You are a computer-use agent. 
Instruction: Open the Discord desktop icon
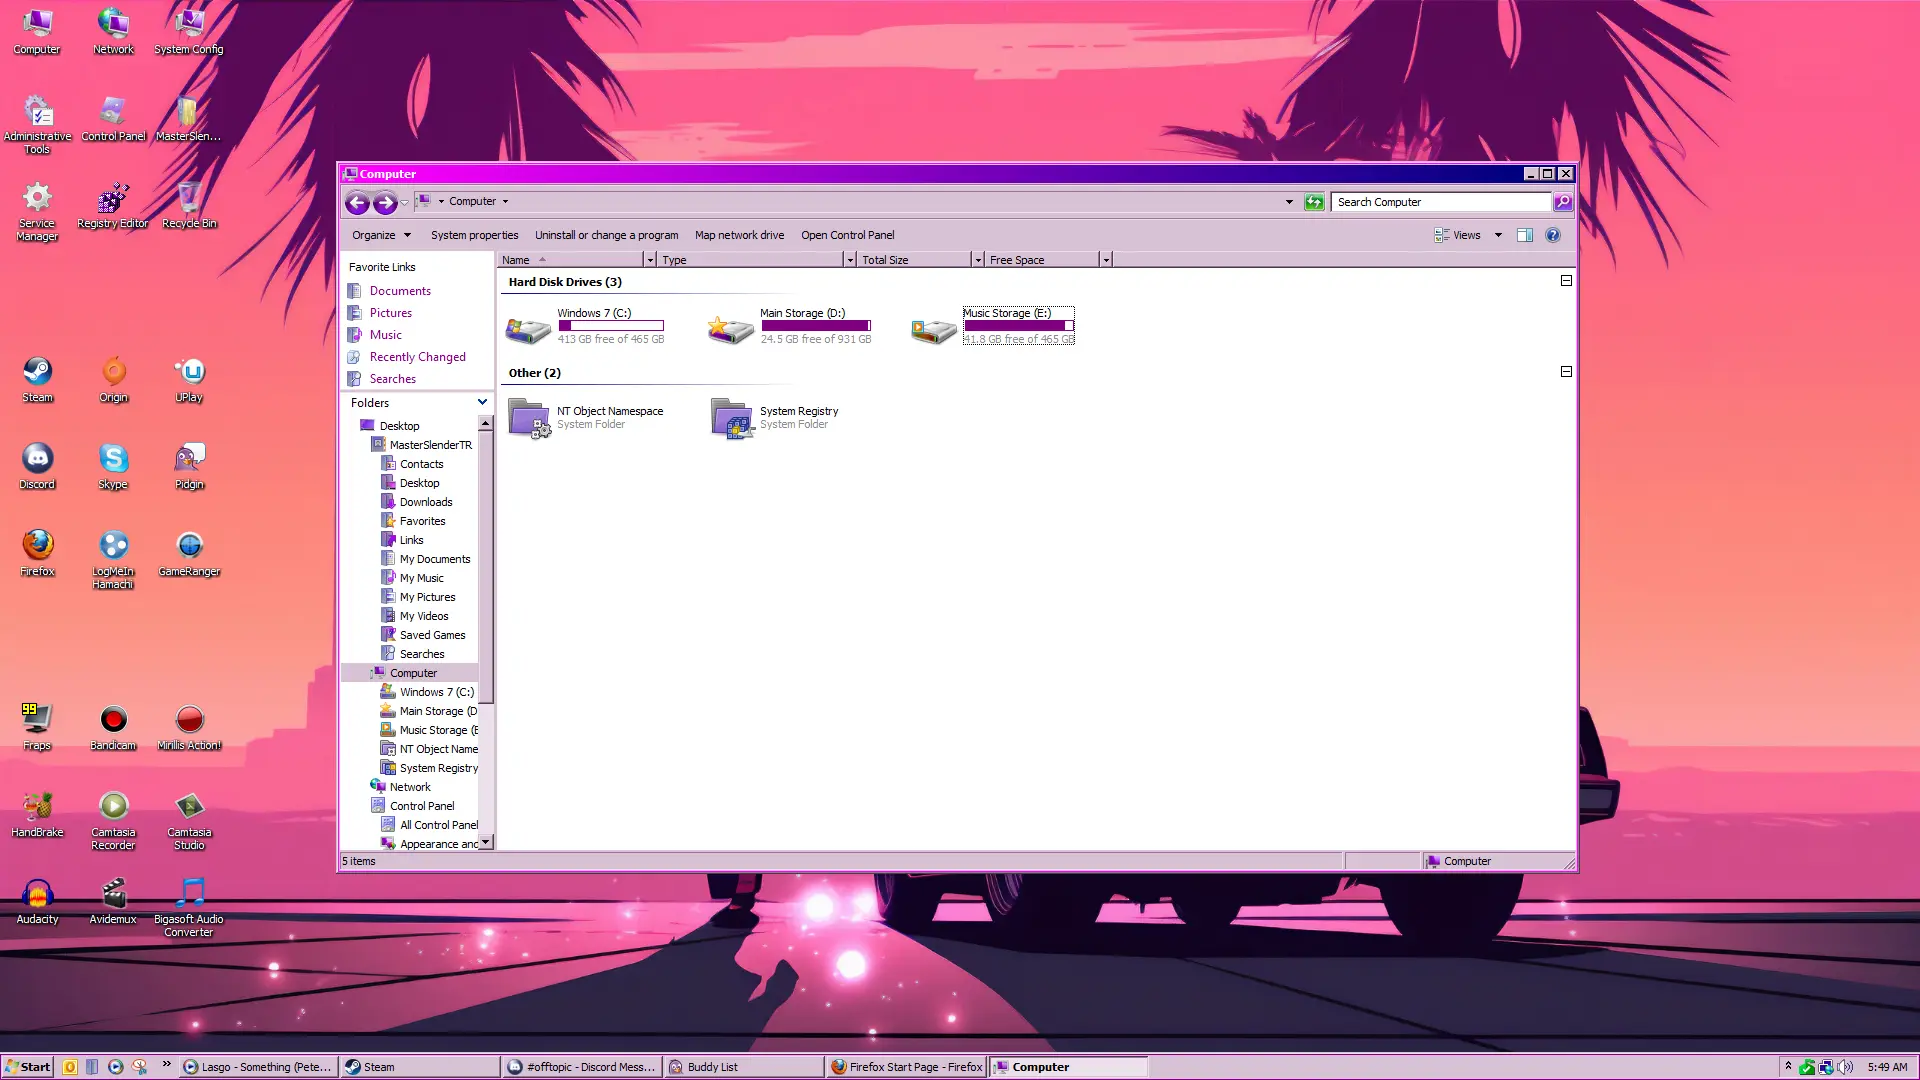pos(38,459)
